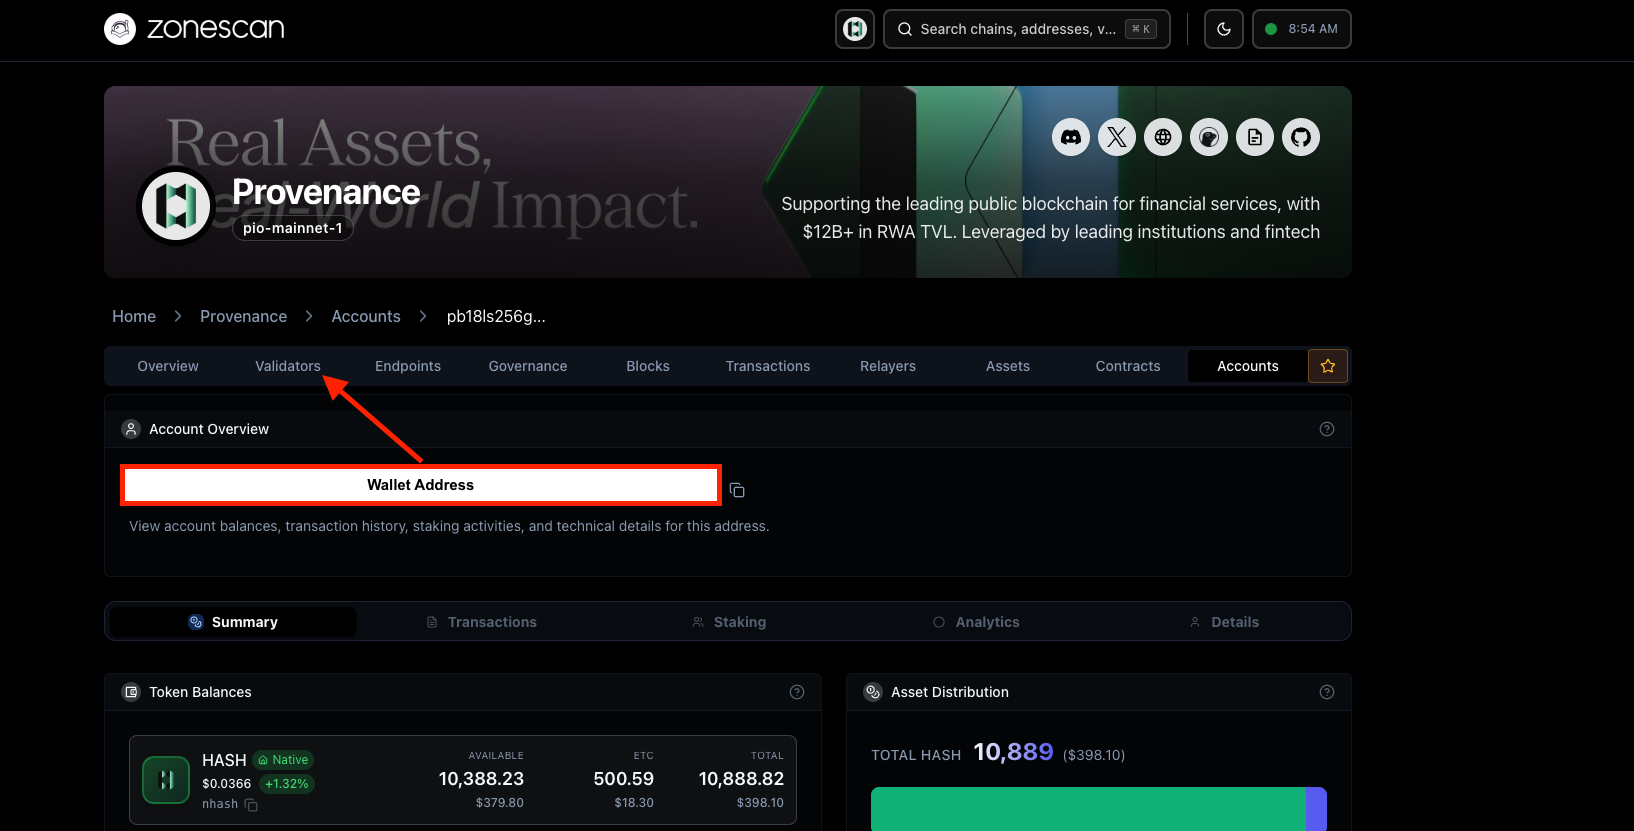
Task: Open the Accounts breadcrumb link
Action: 366,316
